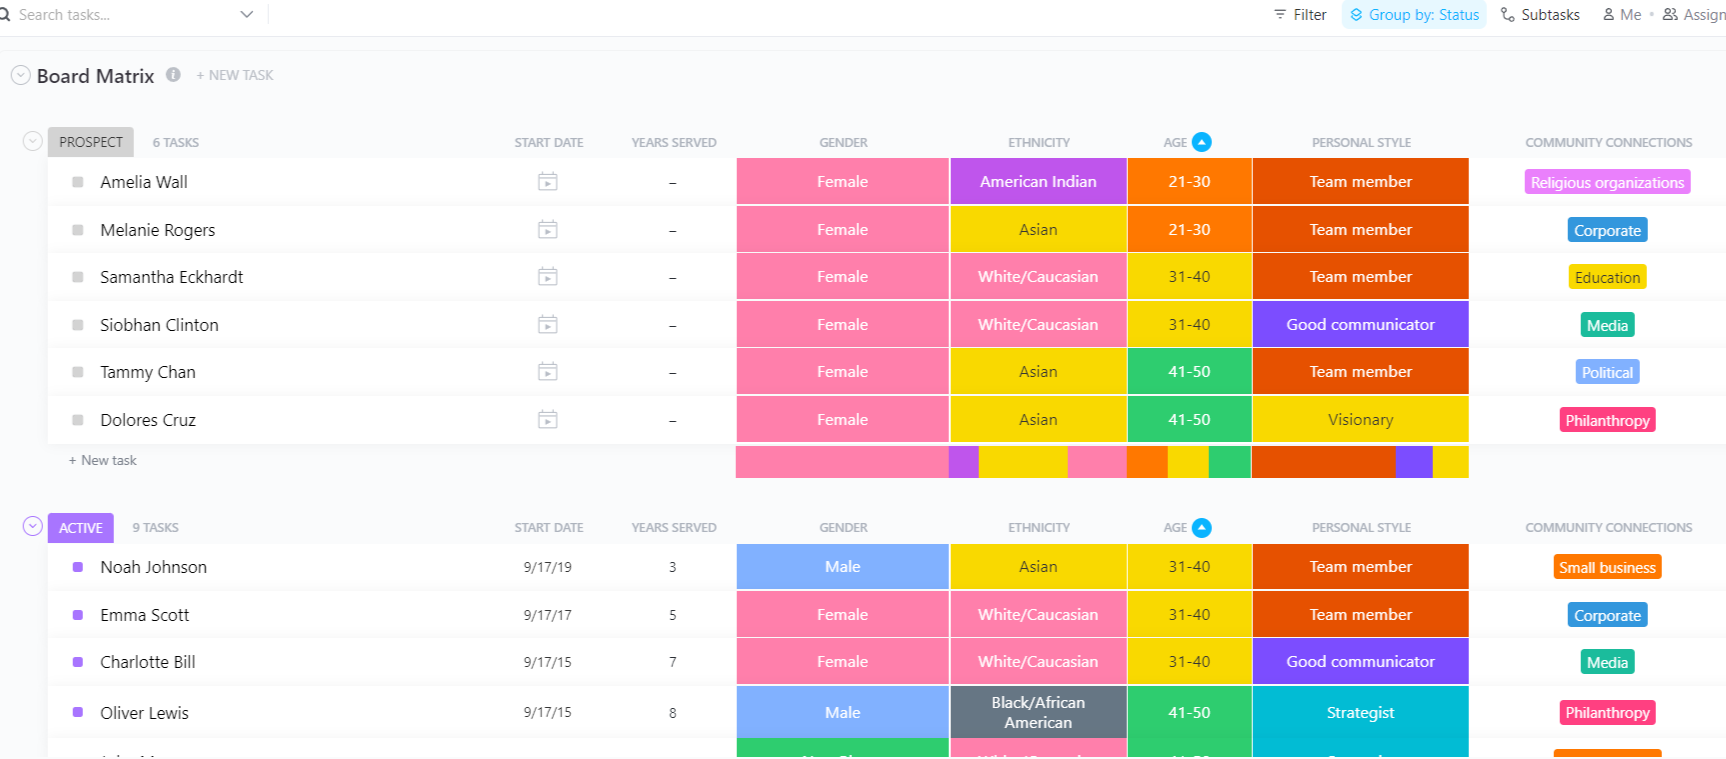The width and height of the screenshot is (1726, 759).
Task: Open the Charlotte Bill task
Action: point(148,662)
